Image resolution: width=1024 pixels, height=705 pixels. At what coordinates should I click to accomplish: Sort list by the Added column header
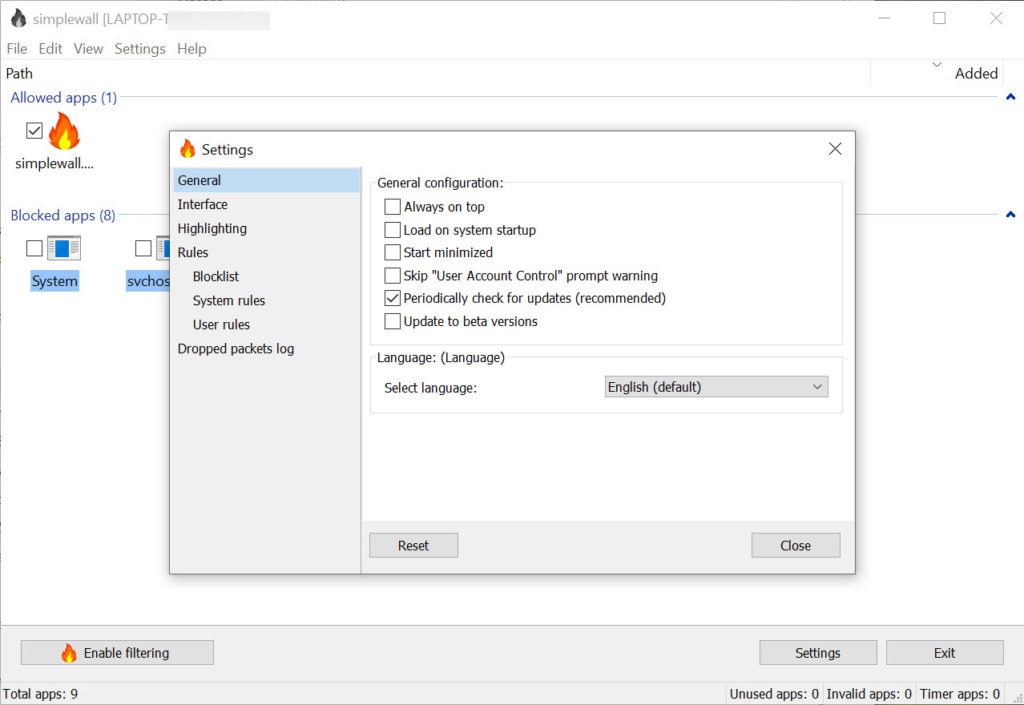point(976,73)
